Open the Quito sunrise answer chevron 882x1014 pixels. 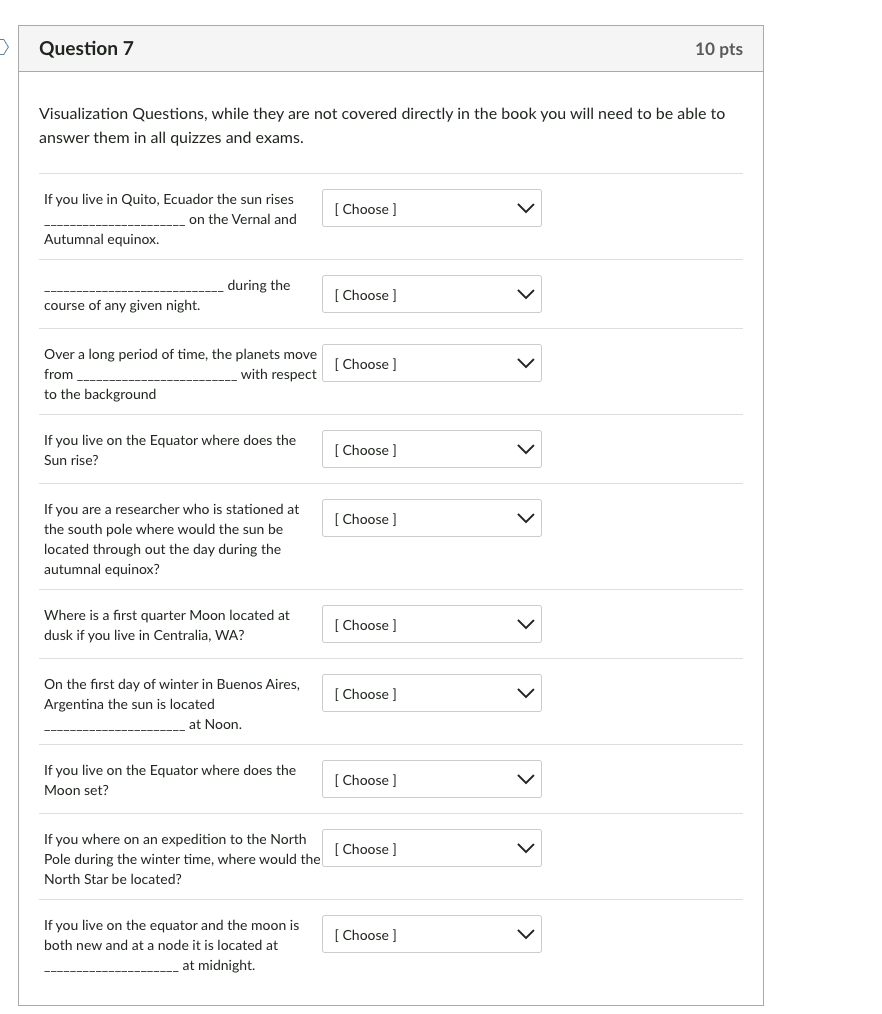[524, 208]
